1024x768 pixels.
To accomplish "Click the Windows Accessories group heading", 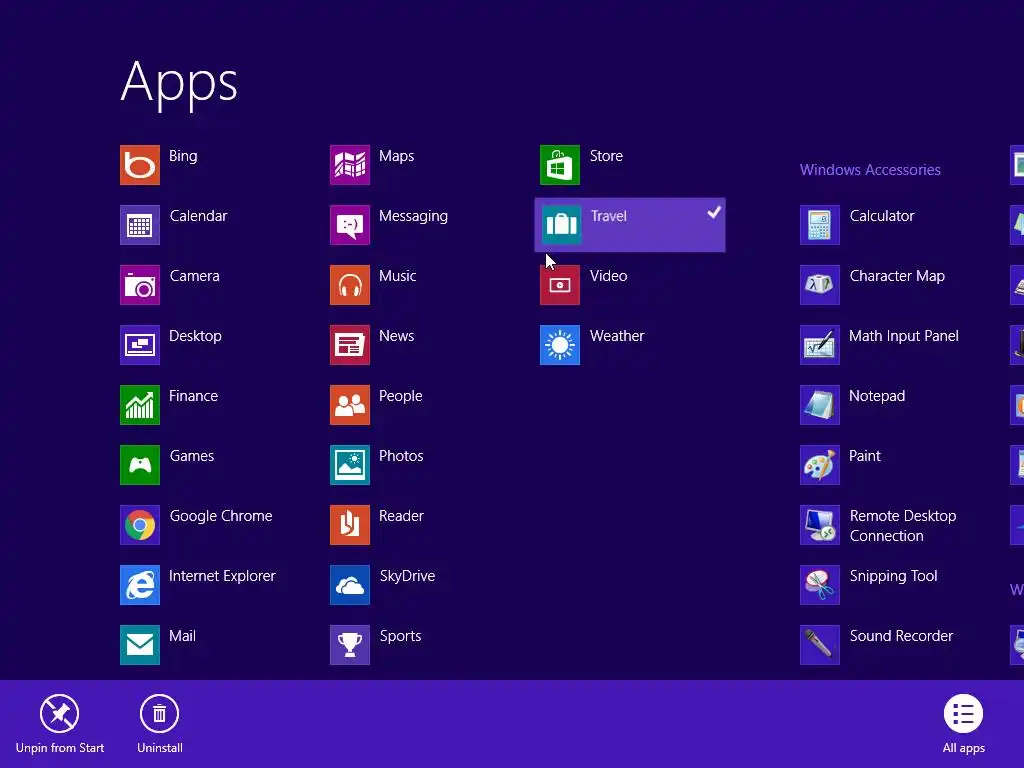I will (870, 170).
